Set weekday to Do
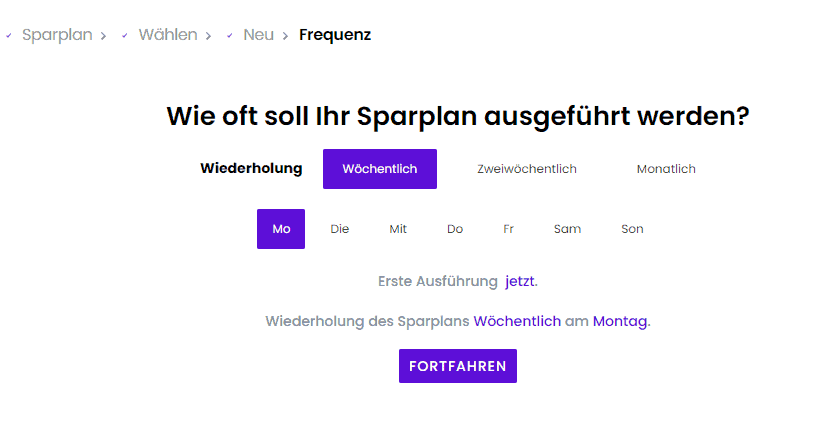 tap(455, 229)
